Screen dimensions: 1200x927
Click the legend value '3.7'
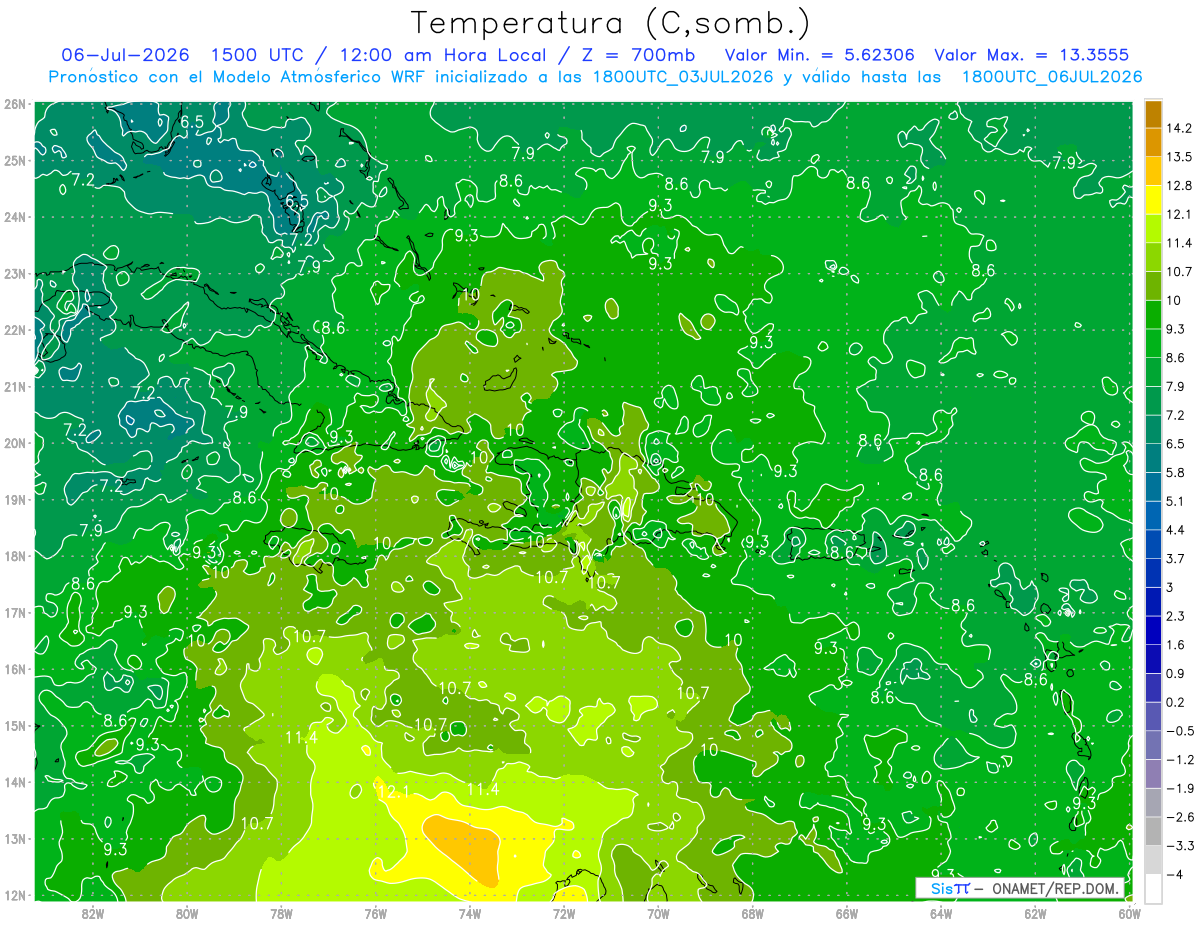pos(1176,558)
